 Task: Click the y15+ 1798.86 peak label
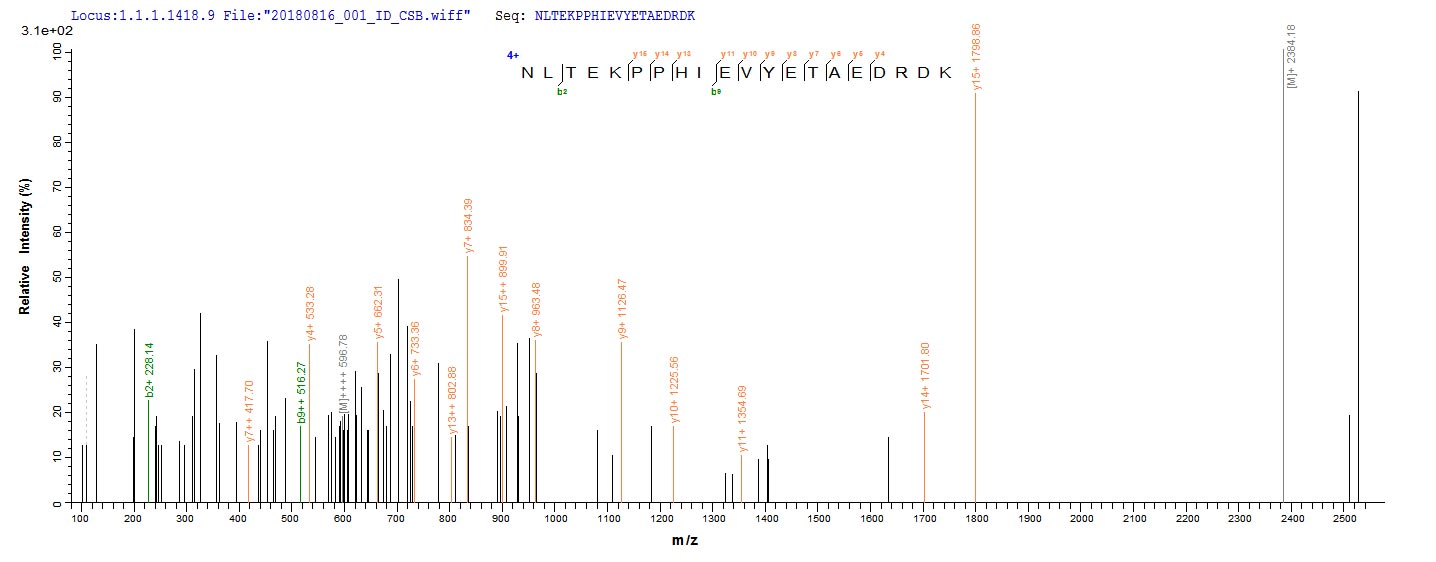976,59
